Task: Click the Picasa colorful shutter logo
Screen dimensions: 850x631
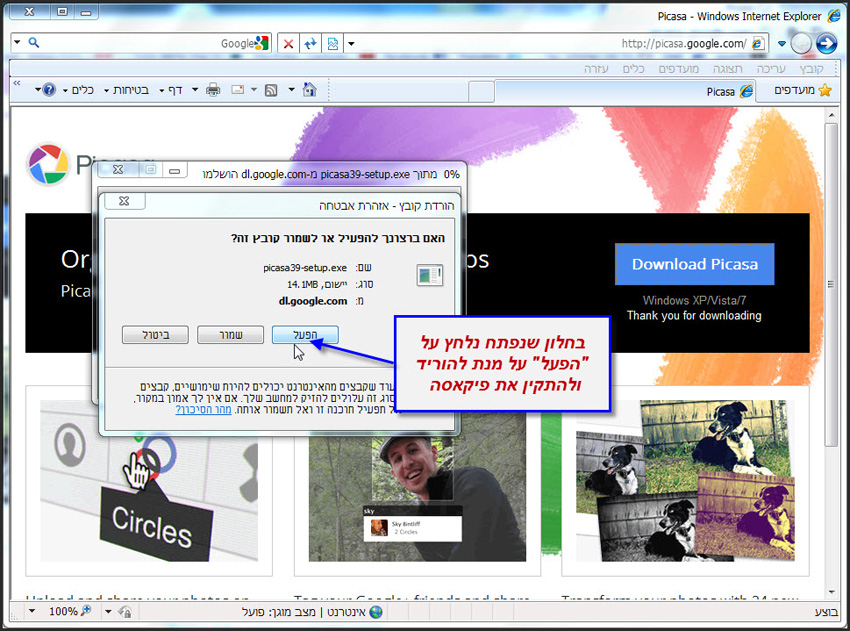Action: [x=48, y=164]
